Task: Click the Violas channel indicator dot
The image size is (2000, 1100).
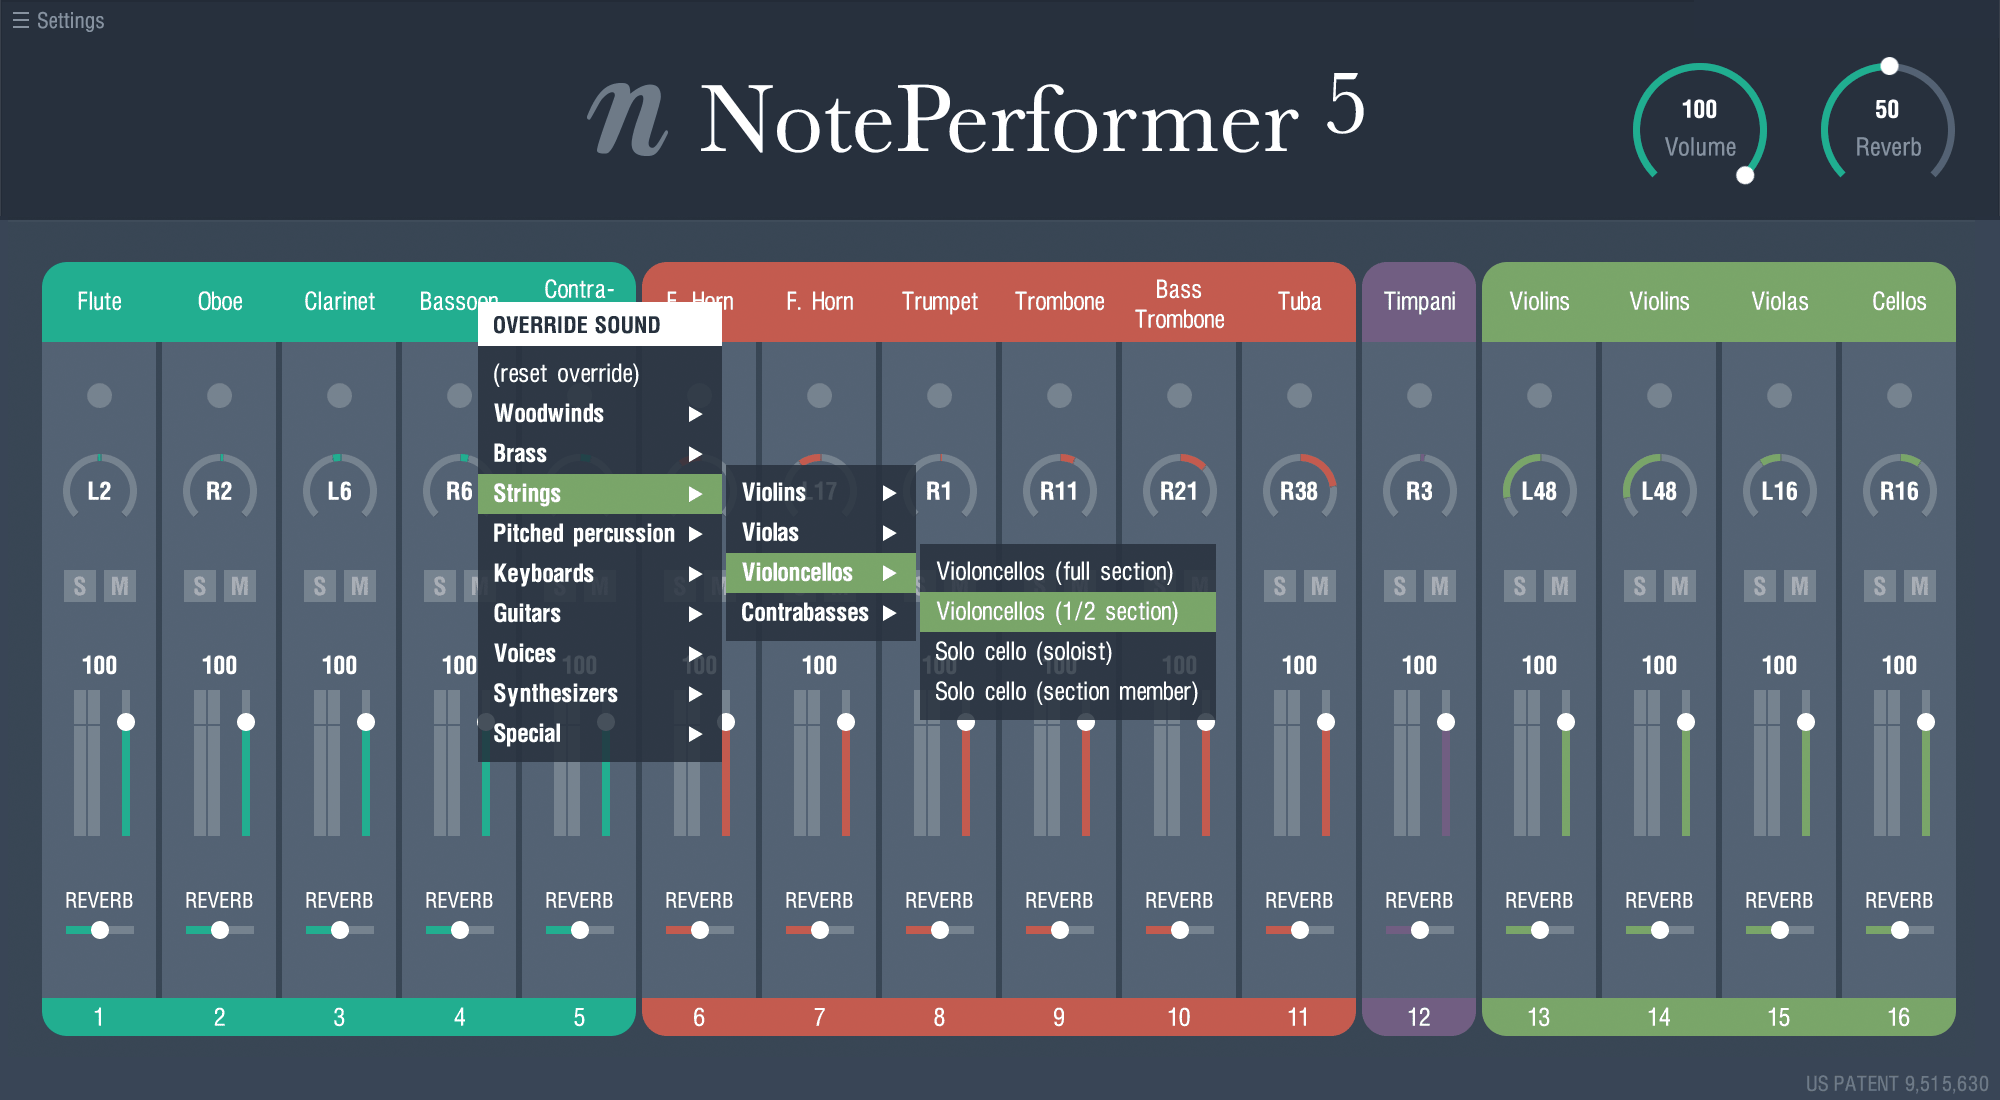Action: click(x=1779, y=395)
